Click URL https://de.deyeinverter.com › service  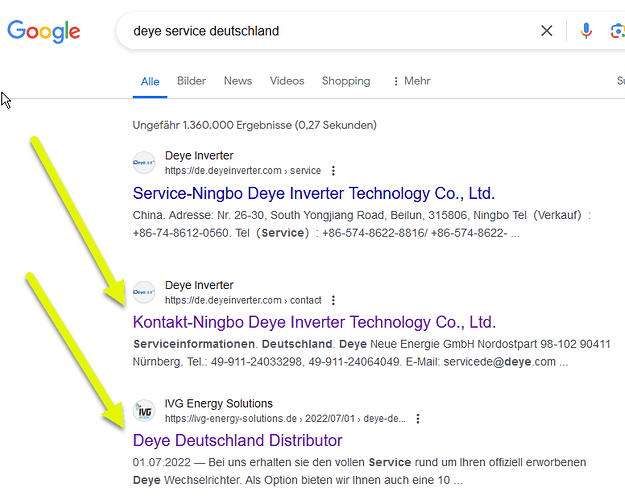click(243, 171)
